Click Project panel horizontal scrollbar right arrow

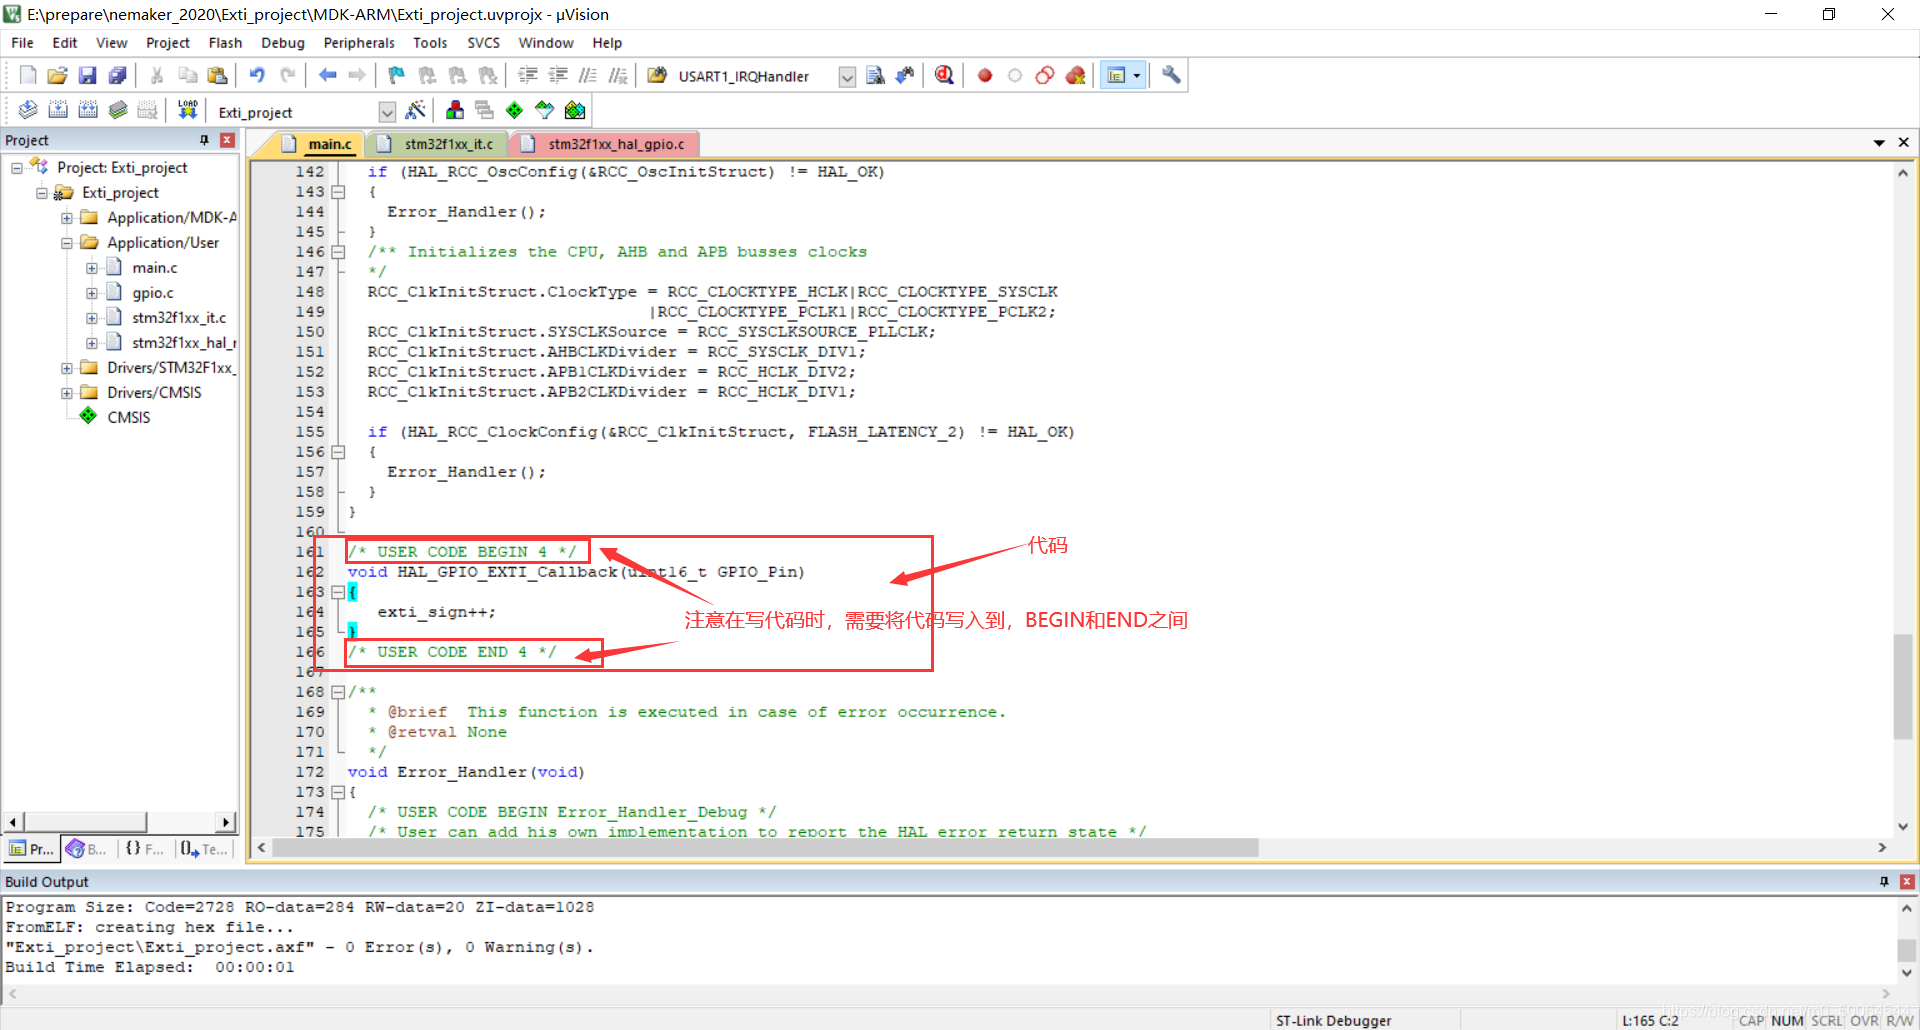(x=226, y=822)
